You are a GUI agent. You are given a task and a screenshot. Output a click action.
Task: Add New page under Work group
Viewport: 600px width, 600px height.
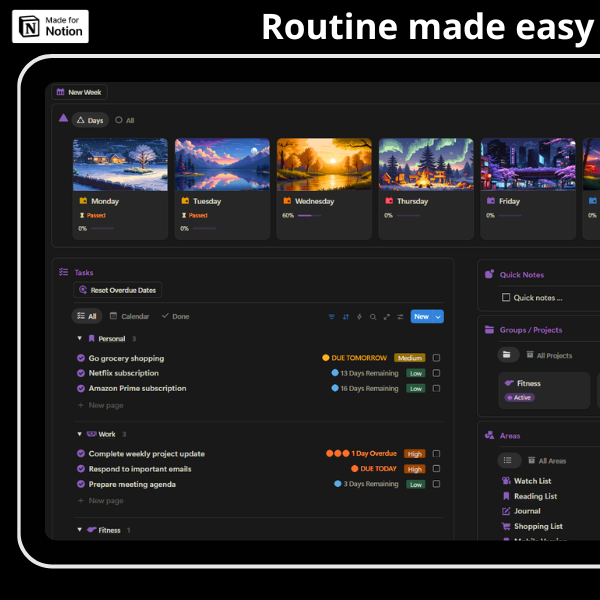point(101,501)
